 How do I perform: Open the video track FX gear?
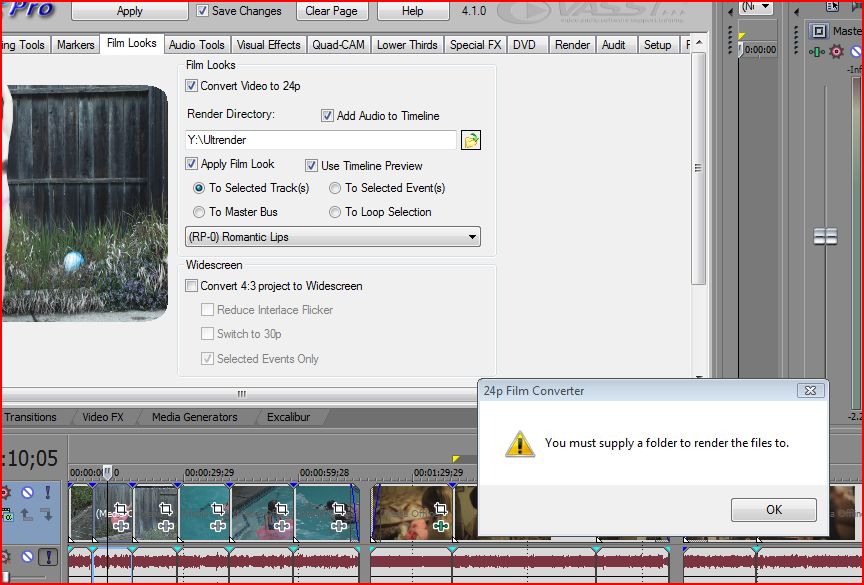click(5, 492)
